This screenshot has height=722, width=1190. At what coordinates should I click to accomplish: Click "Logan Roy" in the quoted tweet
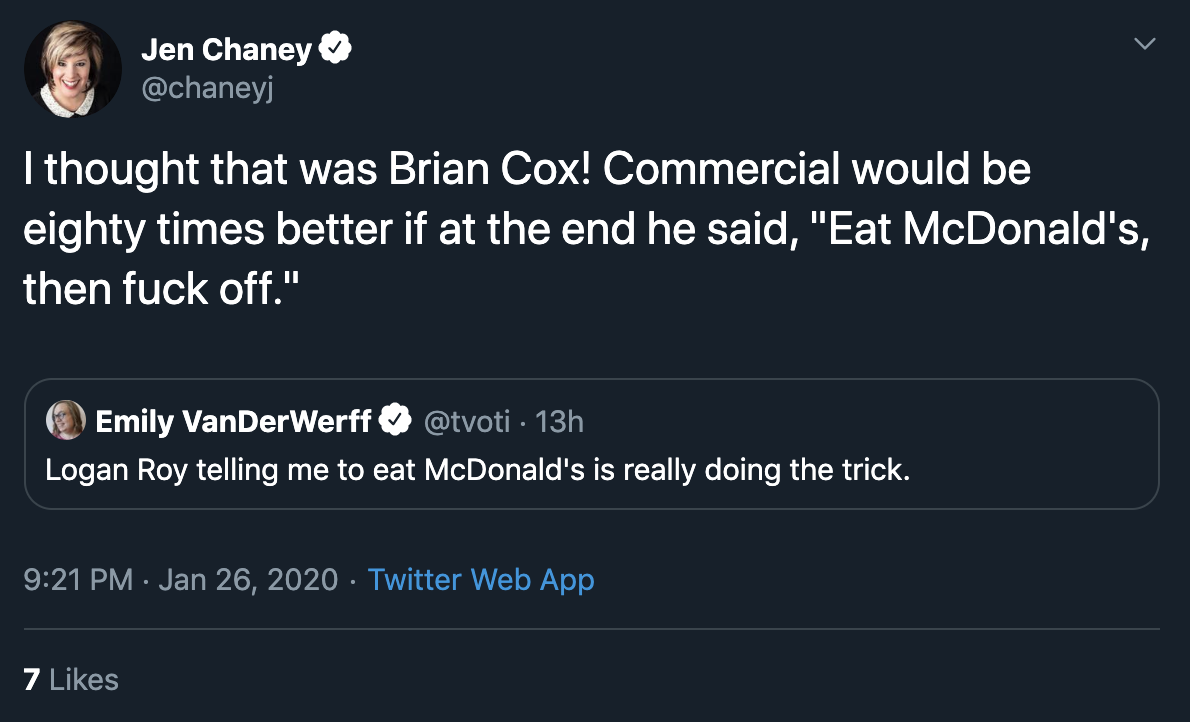[116, 469]
